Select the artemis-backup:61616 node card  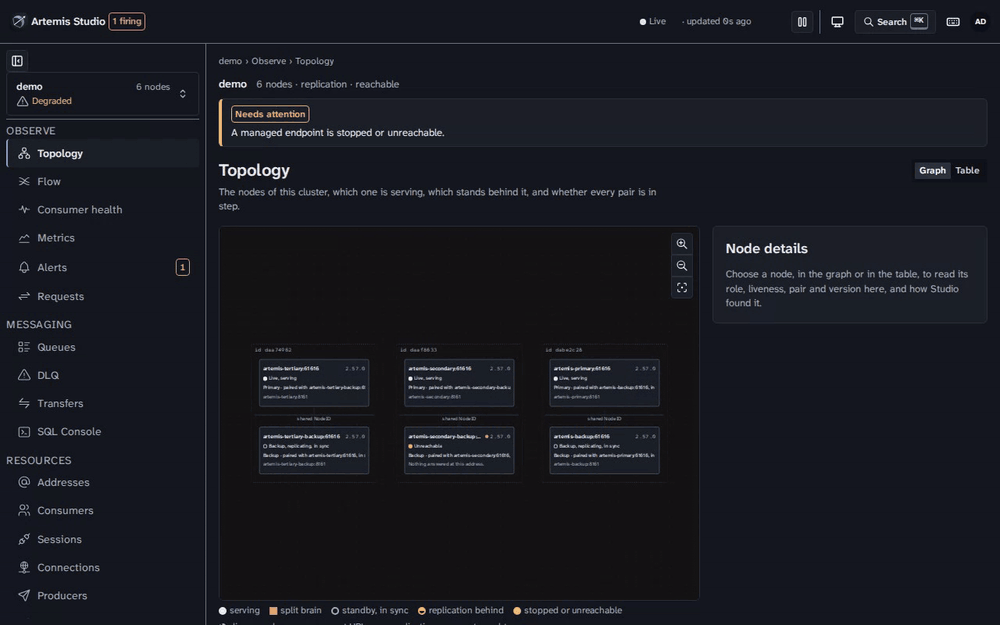(x=605, y=450)
